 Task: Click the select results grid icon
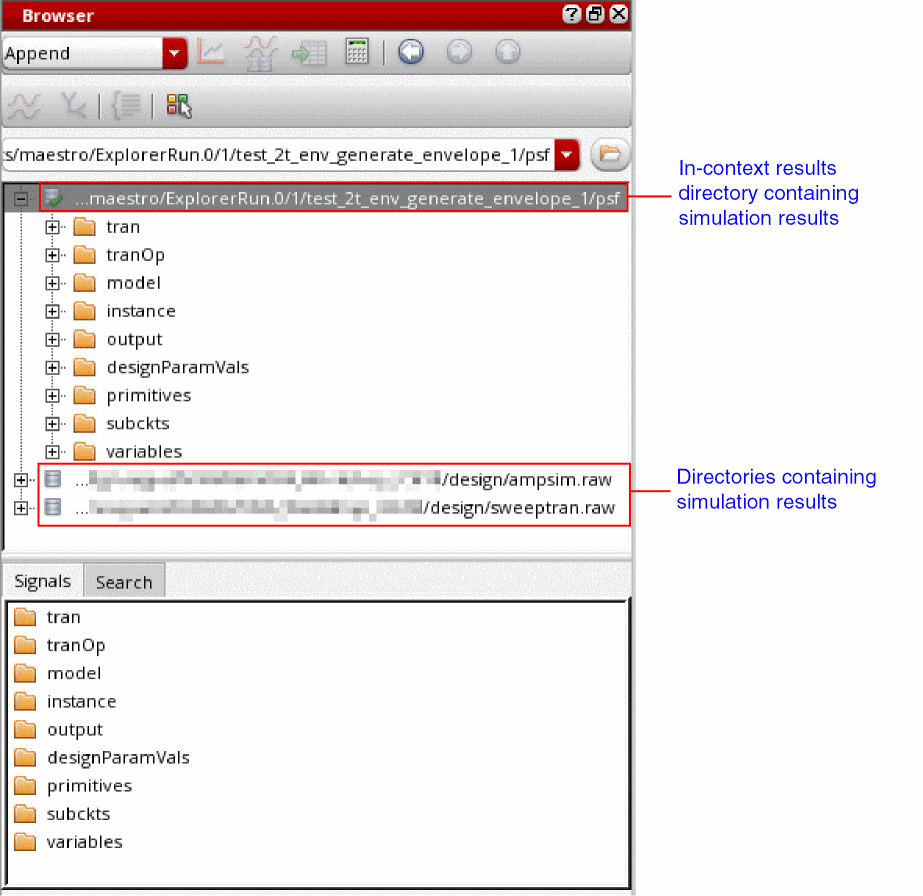coord(178,106)
